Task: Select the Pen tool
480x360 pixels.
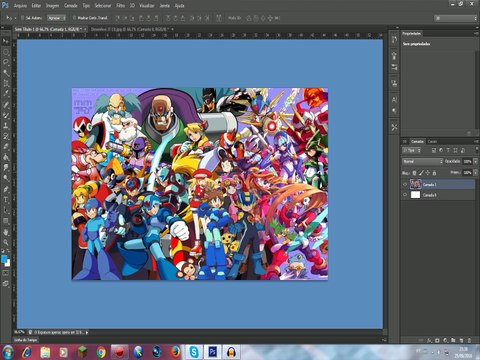Action: [x=6, y=189]
